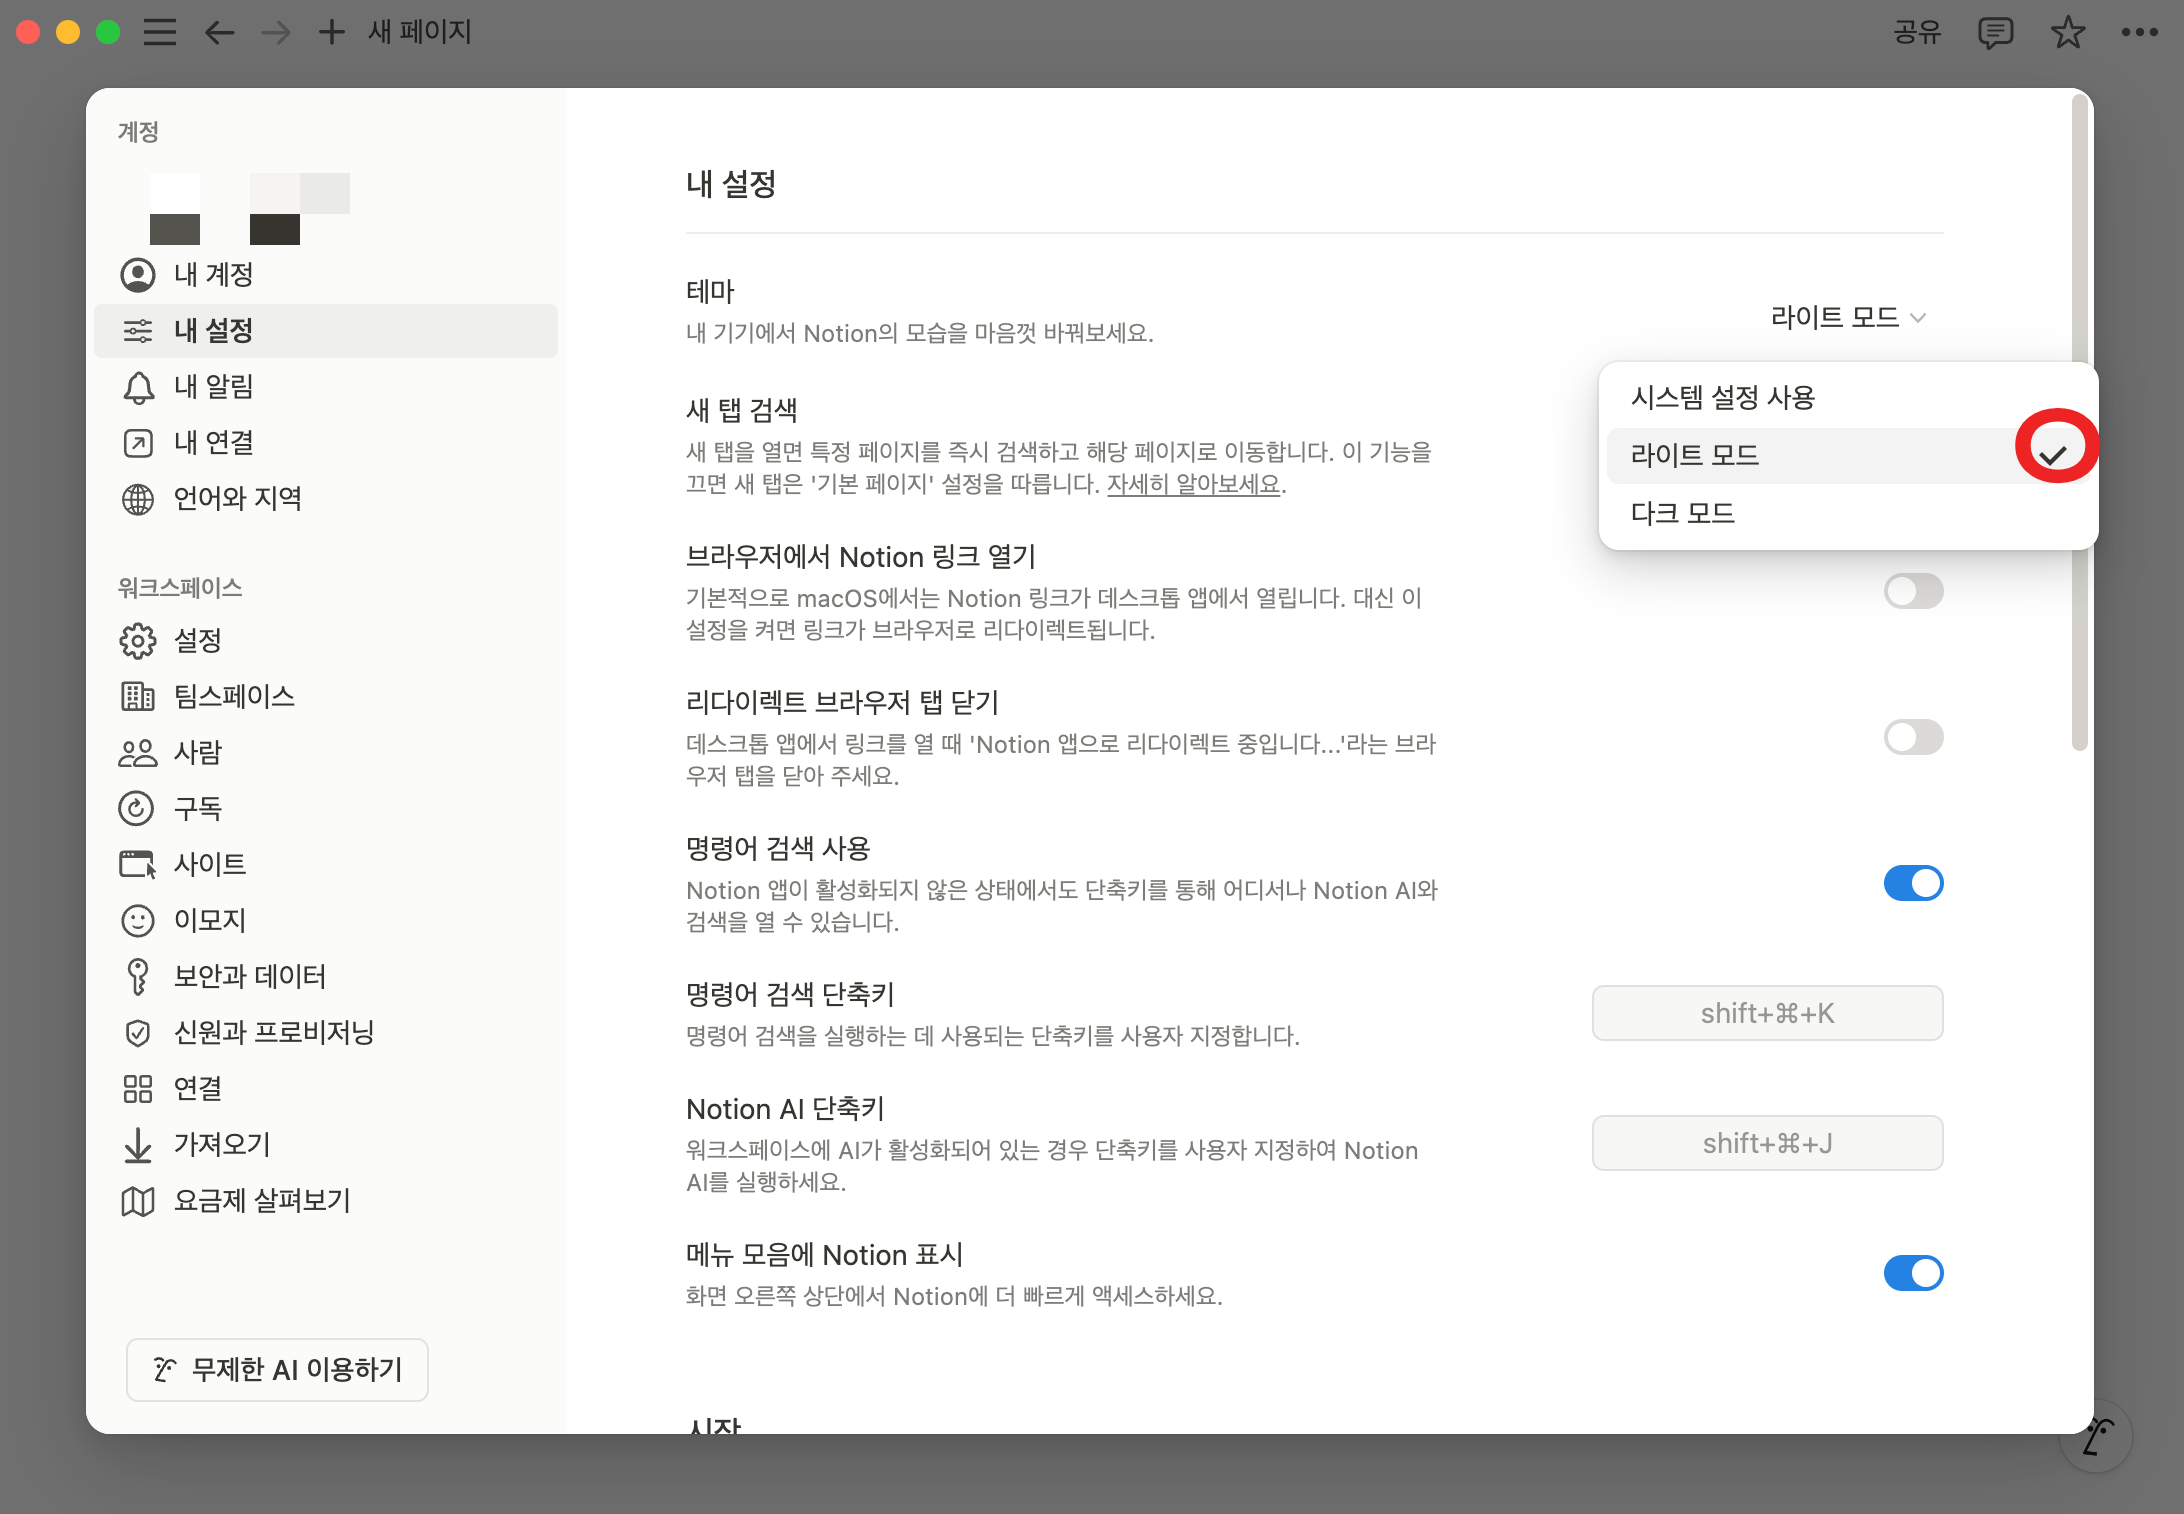Screen dimensions: 2184x1514
Task: Expand the 라이트 모드 theme dropdown
Action: pos(1847,318)
